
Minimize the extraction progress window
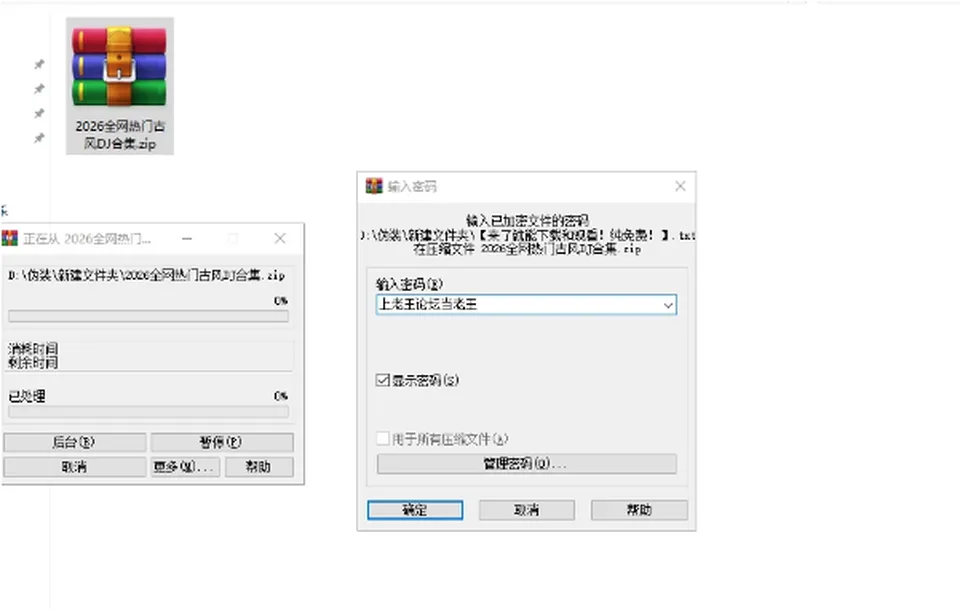[187, 238]
